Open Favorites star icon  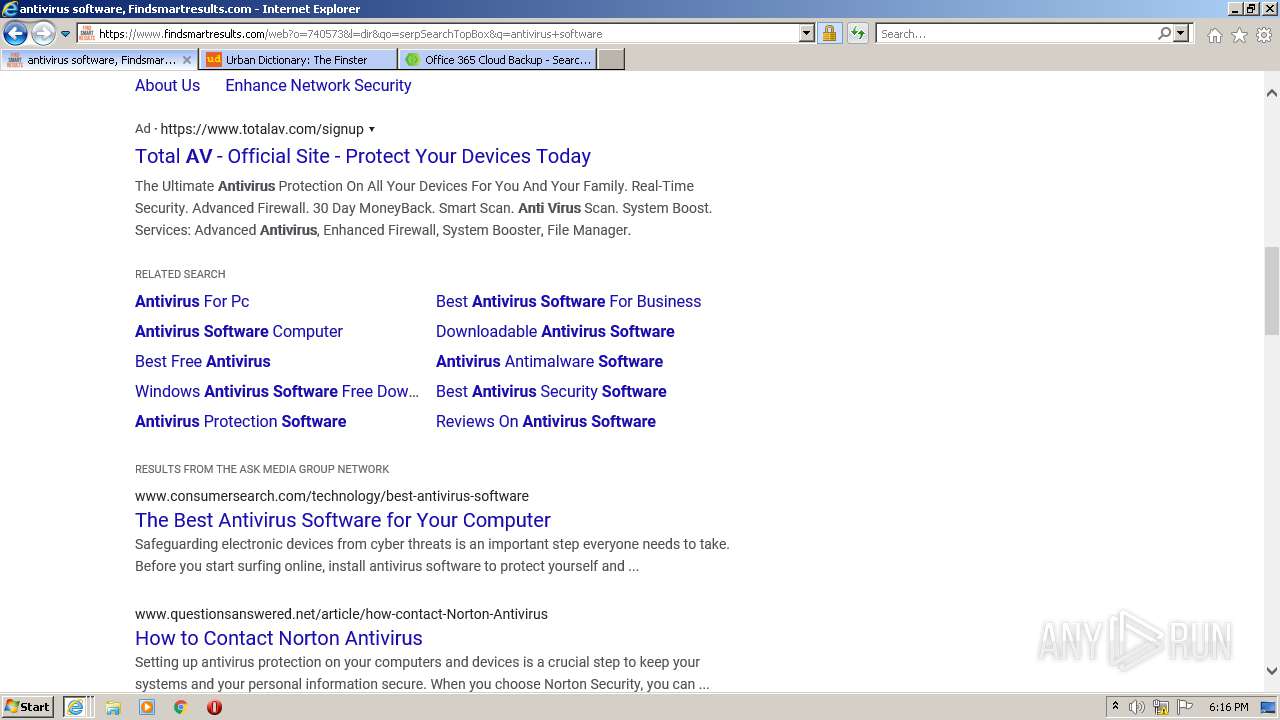pos(1239,35)
